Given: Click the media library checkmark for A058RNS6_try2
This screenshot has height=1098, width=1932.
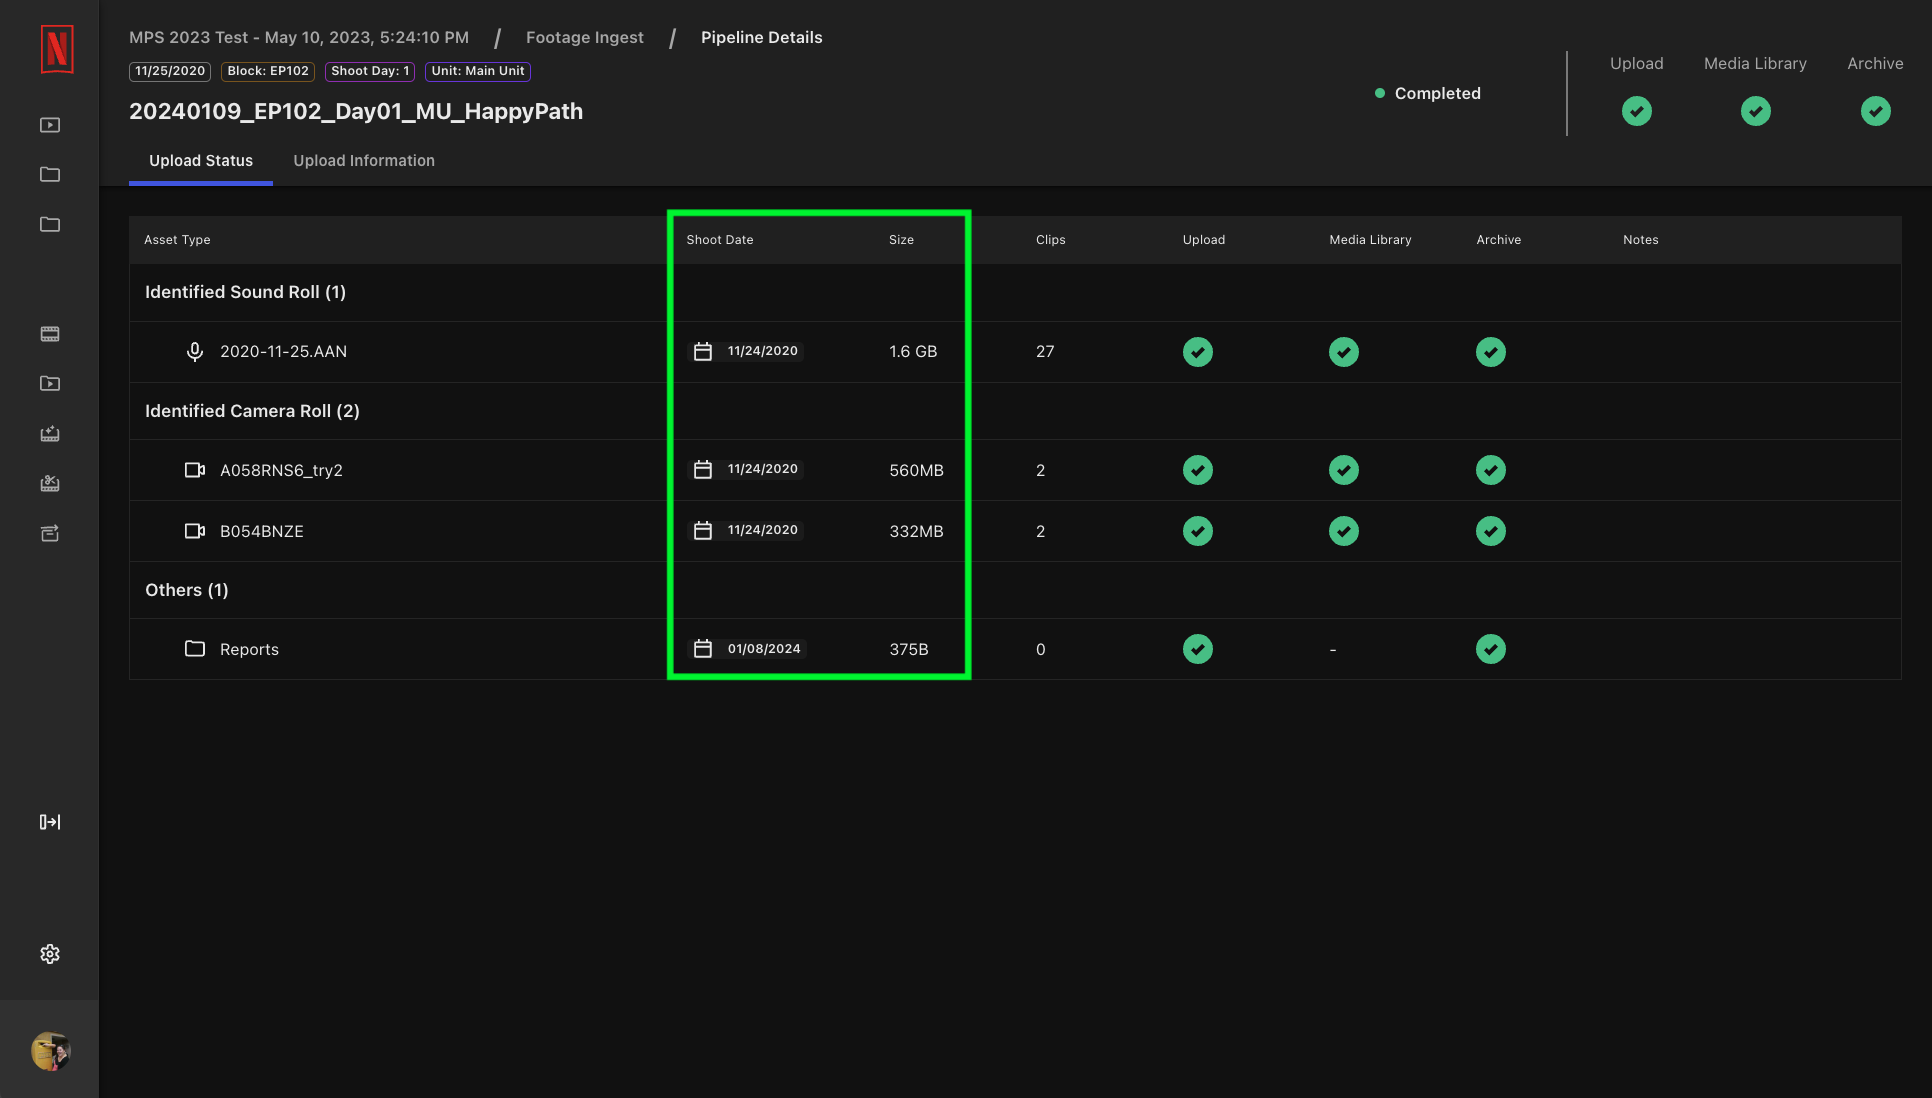Looking at the screenshot, I should coord(1343,469).
